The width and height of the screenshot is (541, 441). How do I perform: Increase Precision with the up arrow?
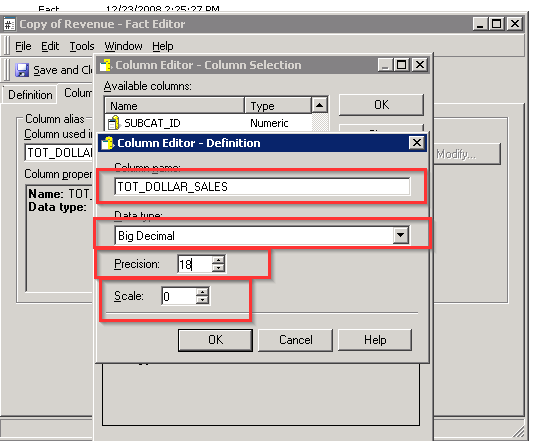(218, 259)
